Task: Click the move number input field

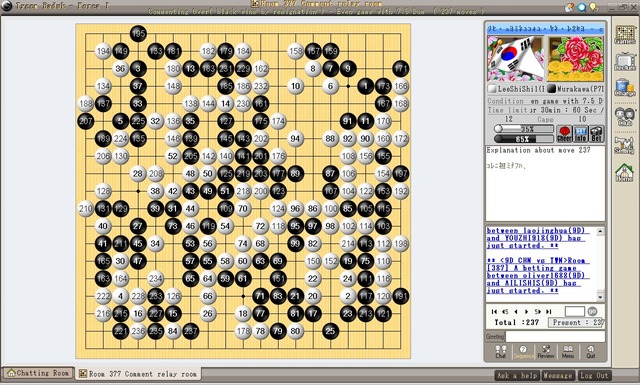Action: point(575,312)
